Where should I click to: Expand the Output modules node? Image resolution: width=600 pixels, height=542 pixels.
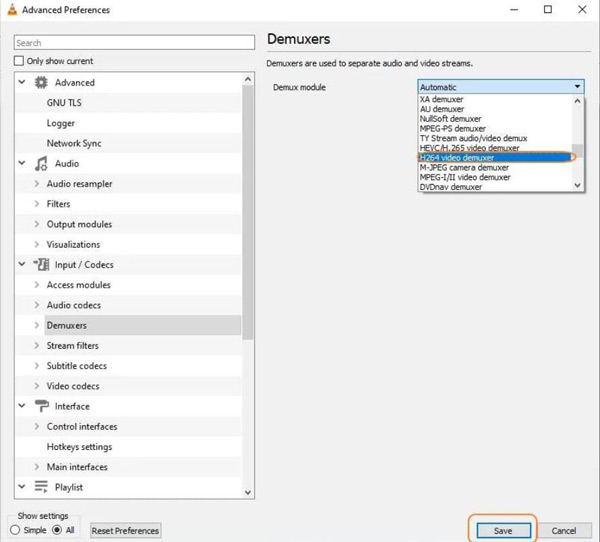pyautogui.click(x=37, y=224)
